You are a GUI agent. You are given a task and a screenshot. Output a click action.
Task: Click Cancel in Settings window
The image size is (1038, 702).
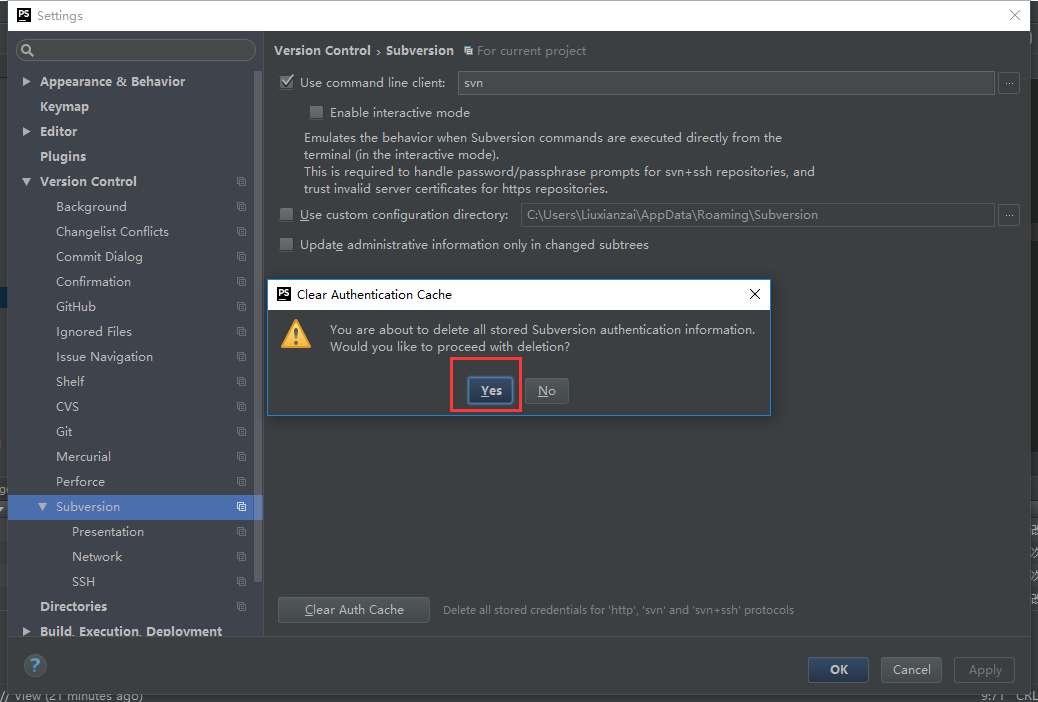click(912, 670)
